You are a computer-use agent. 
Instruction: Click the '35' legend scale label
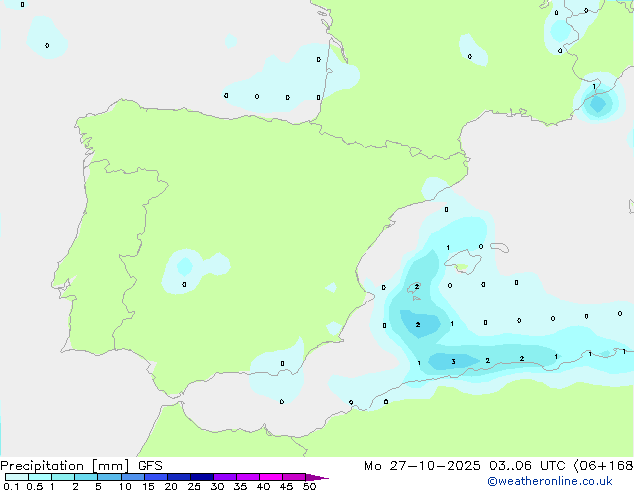click(240, 486)
